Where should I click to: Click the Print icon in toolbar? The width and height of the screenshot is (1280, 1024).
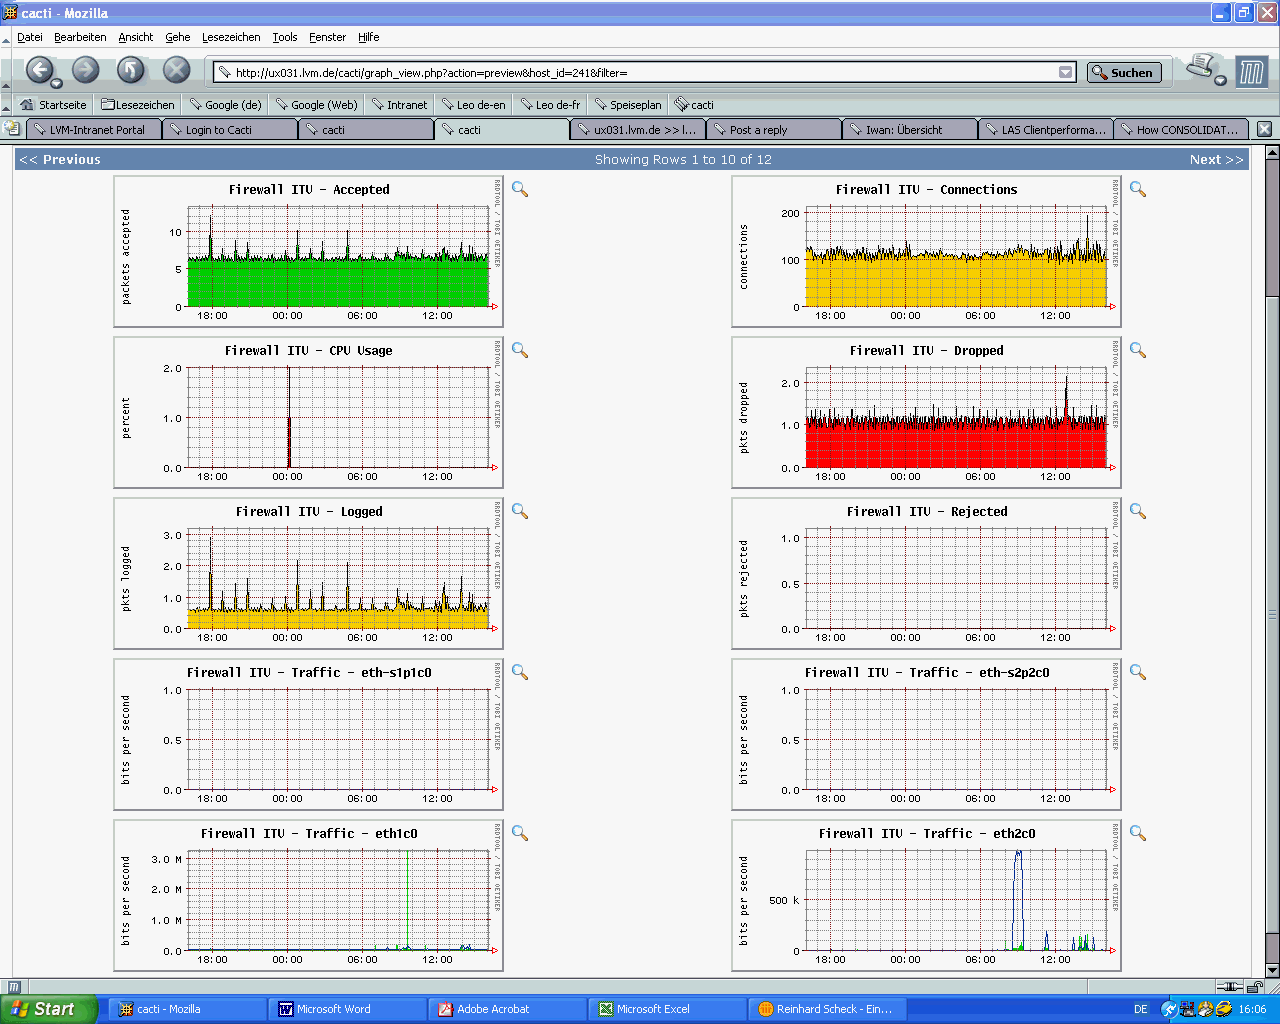1201,68
